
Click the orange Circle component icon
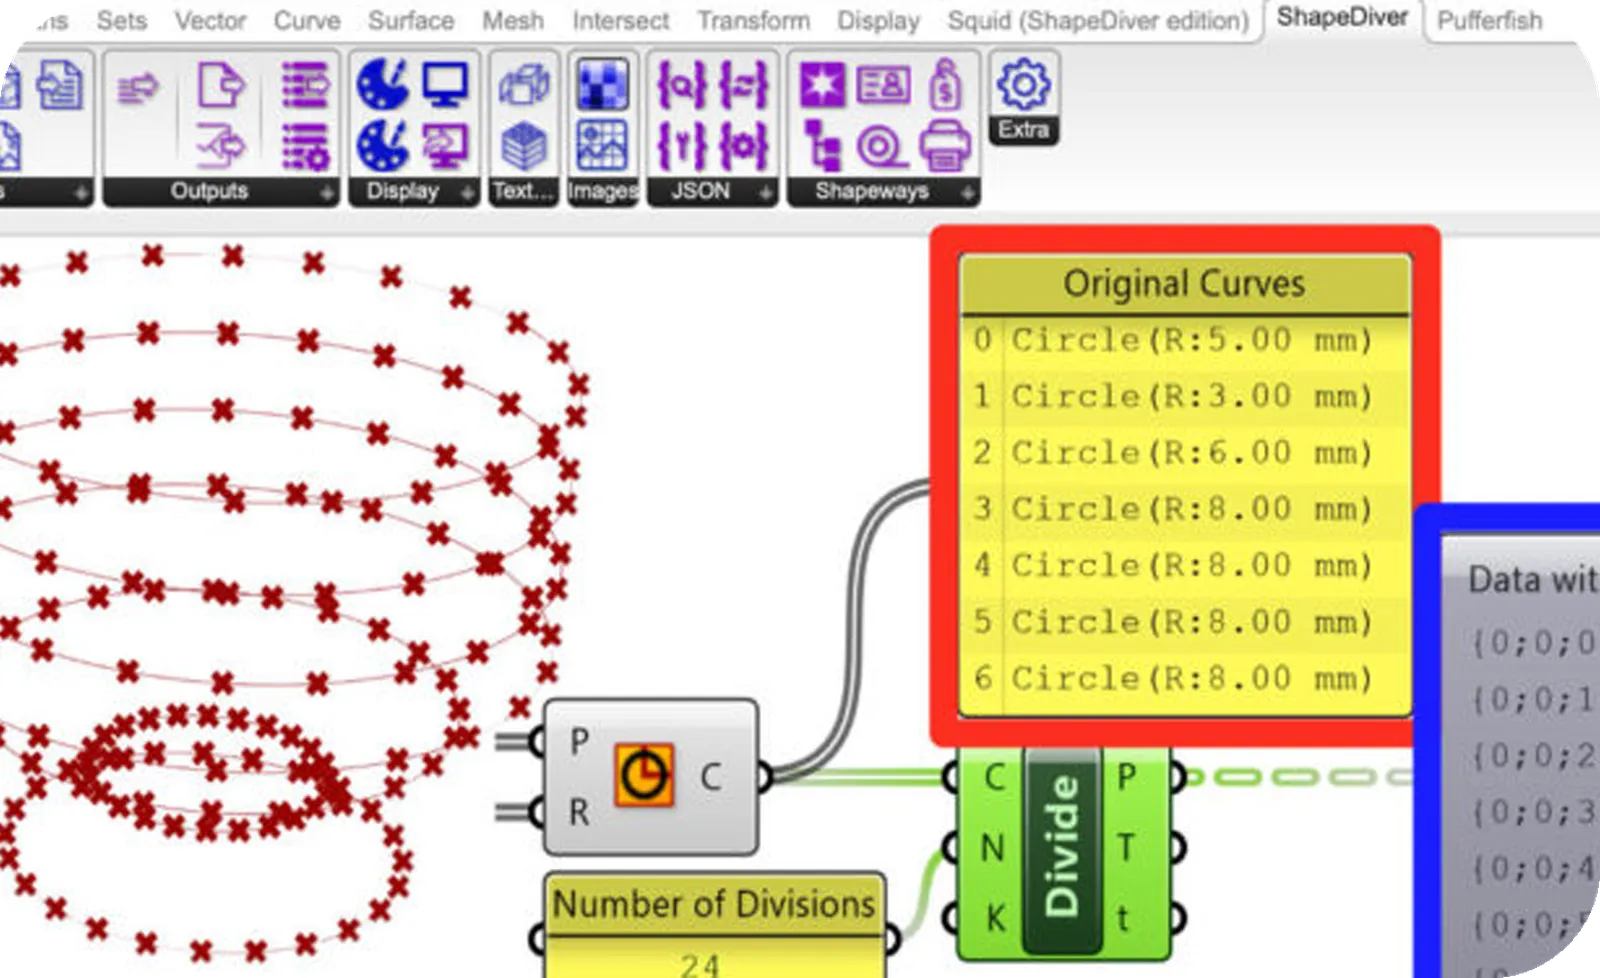coord(644,775)
